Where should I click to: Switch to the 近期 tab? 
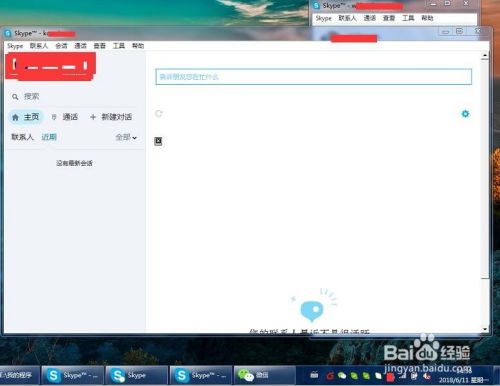(x=49, y=137)
